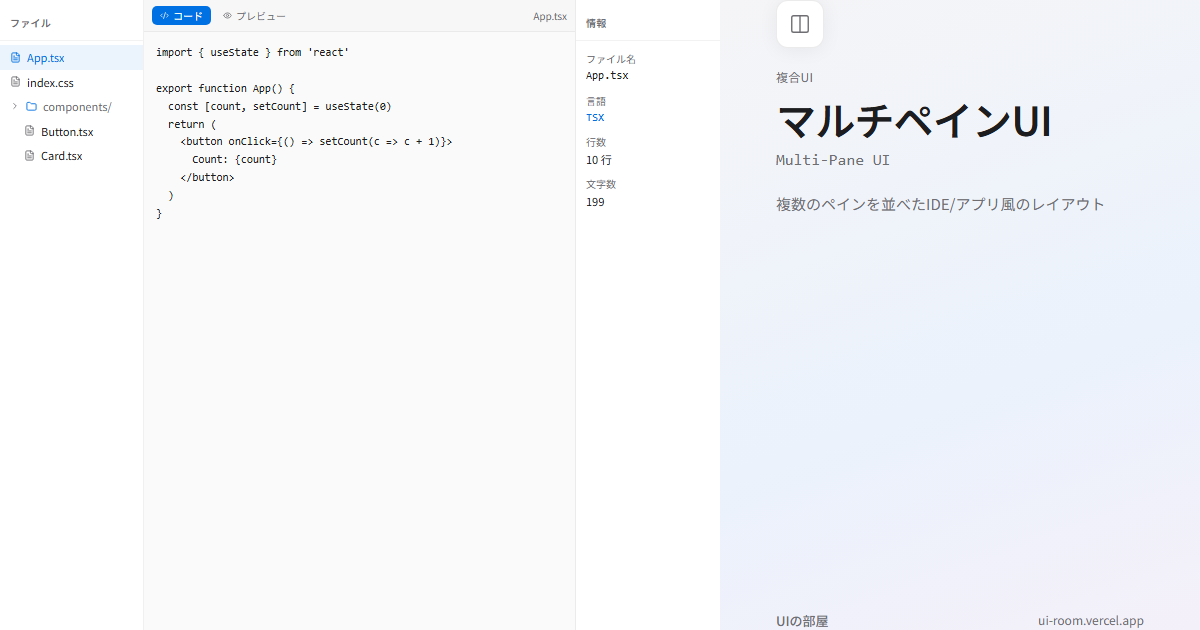The width and height of the screenshot is (1200, 630).
Task: Open Card.tsx in the file tree
Action: coord(71,156)
